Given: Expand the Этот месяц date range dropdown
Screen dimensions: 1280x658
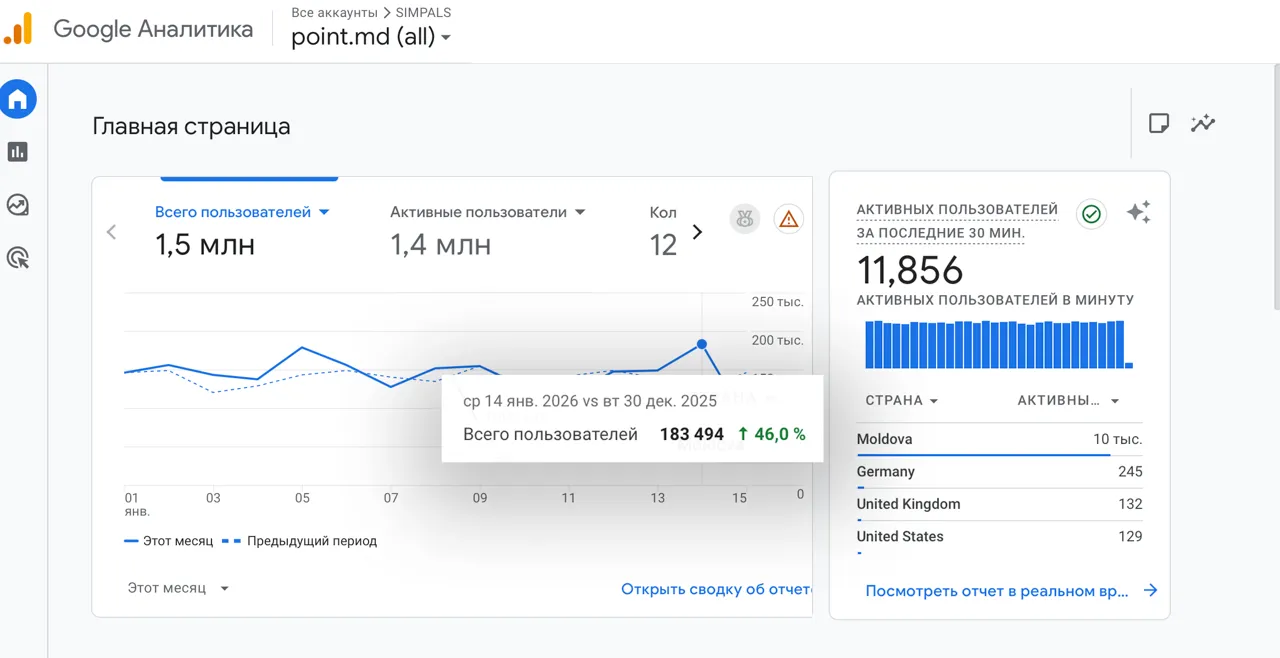Looking at the screenshot, I should click(x=179, y=588).
